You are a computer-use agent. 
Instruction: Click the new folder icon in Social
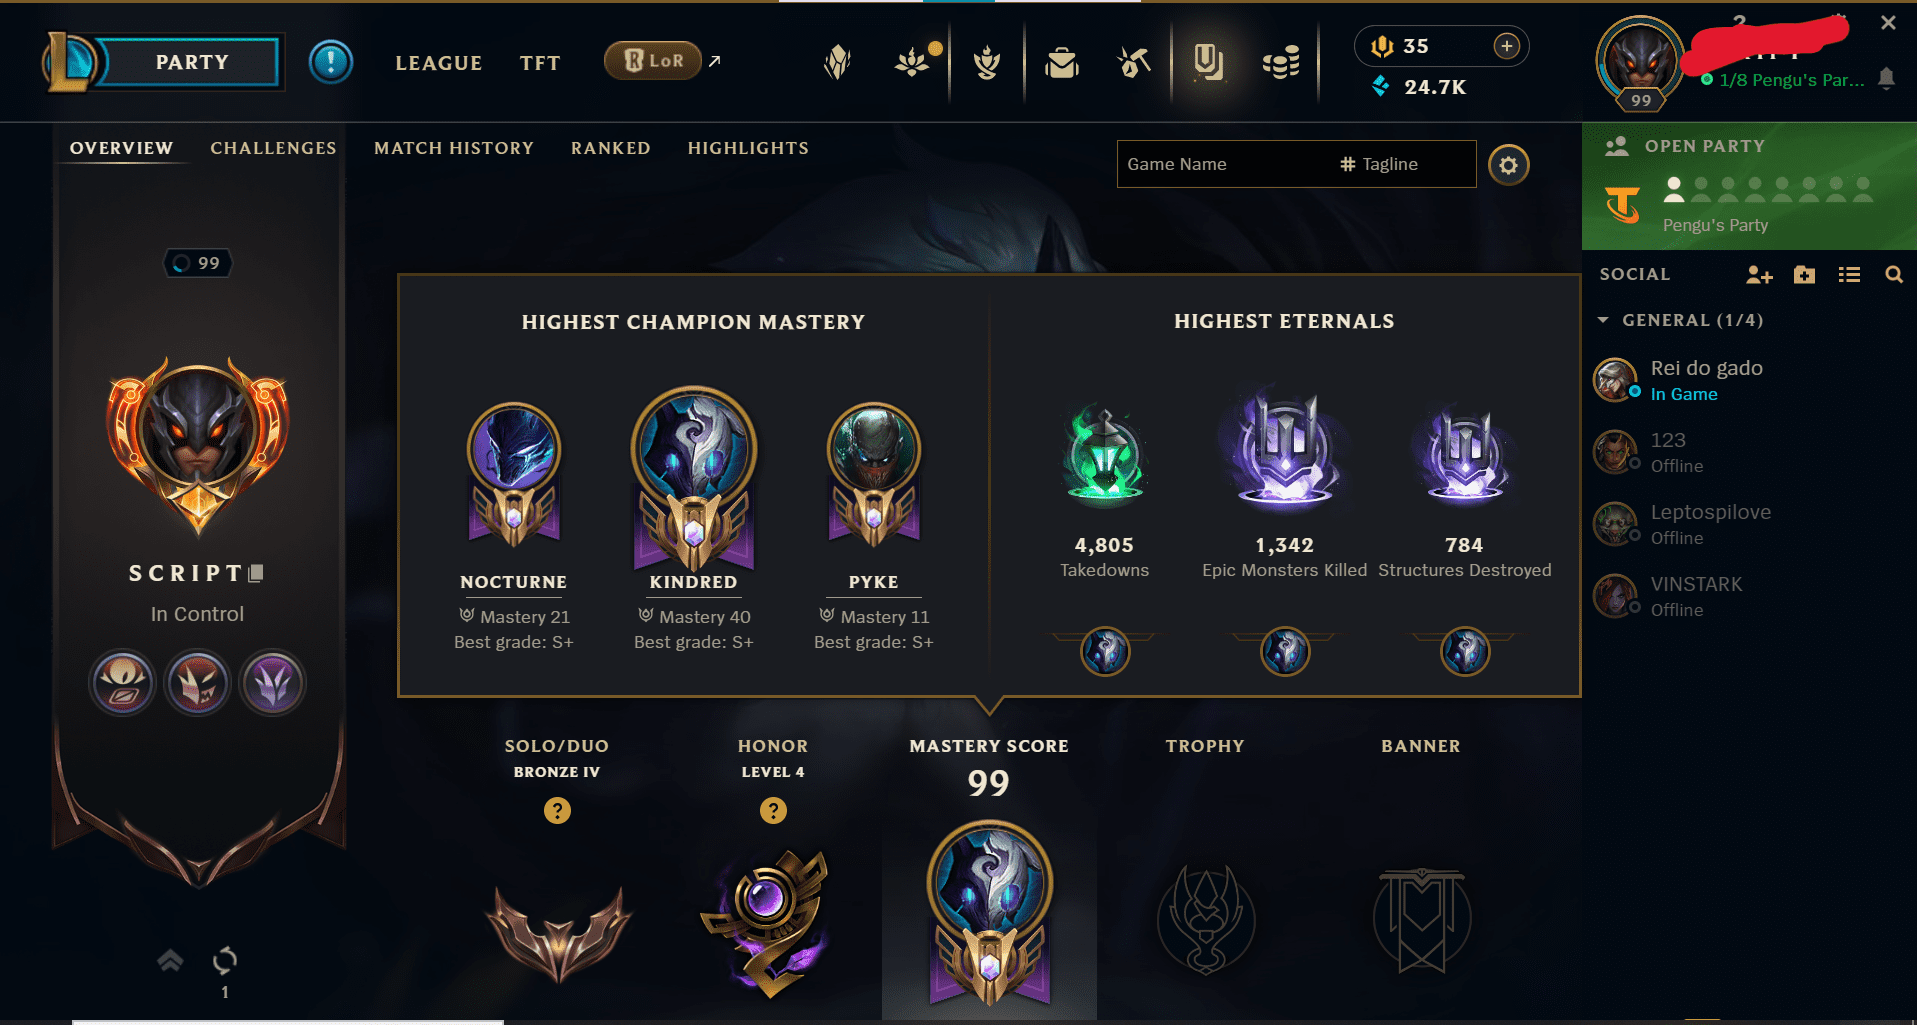pos(1804,275)
